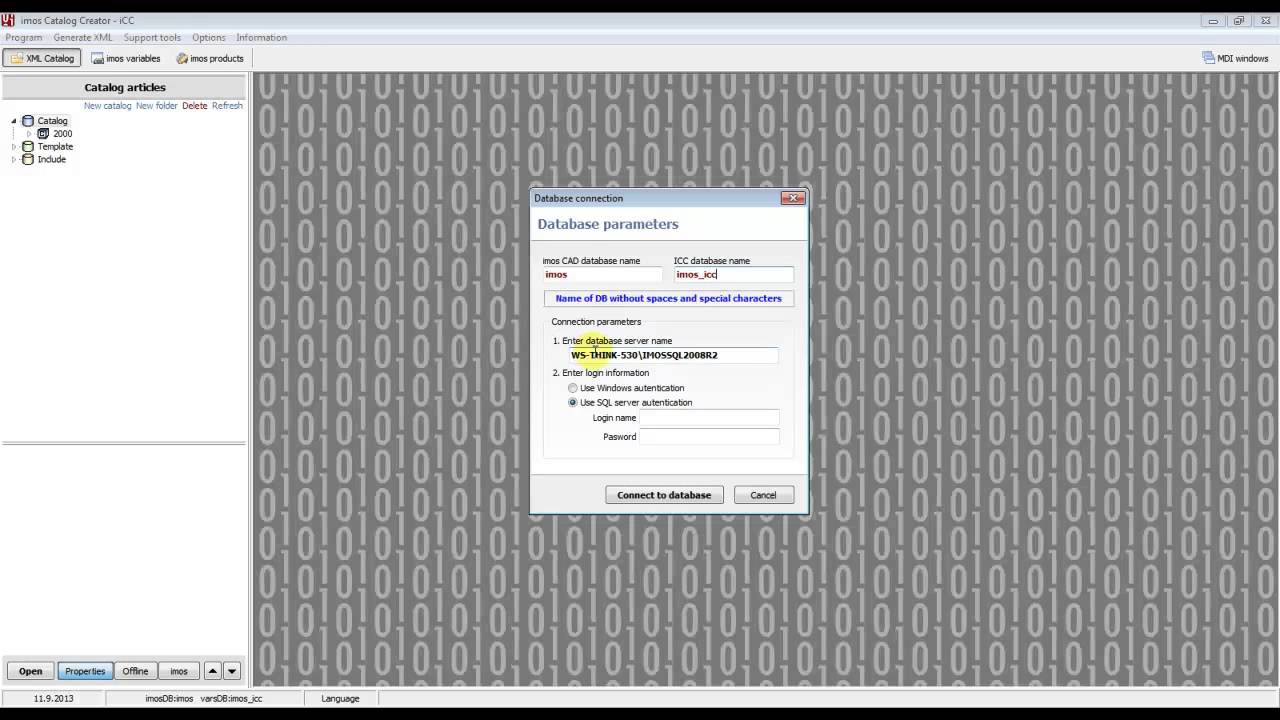Select the 2000 tree item label
The image size is (1280, 720).
(x=62, y=134)
